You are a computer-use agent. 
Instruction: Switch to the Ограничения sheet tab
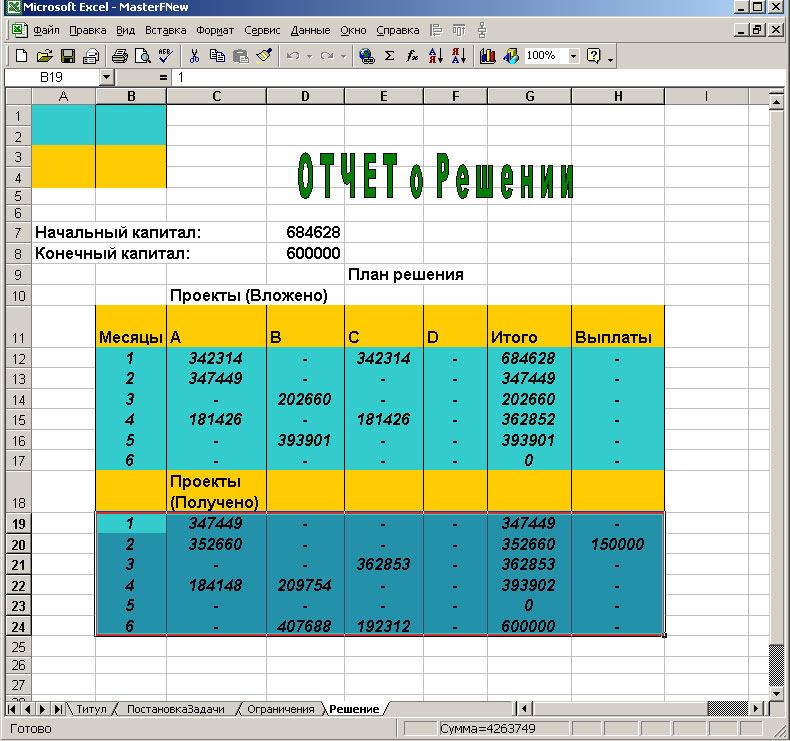[281, 709]
